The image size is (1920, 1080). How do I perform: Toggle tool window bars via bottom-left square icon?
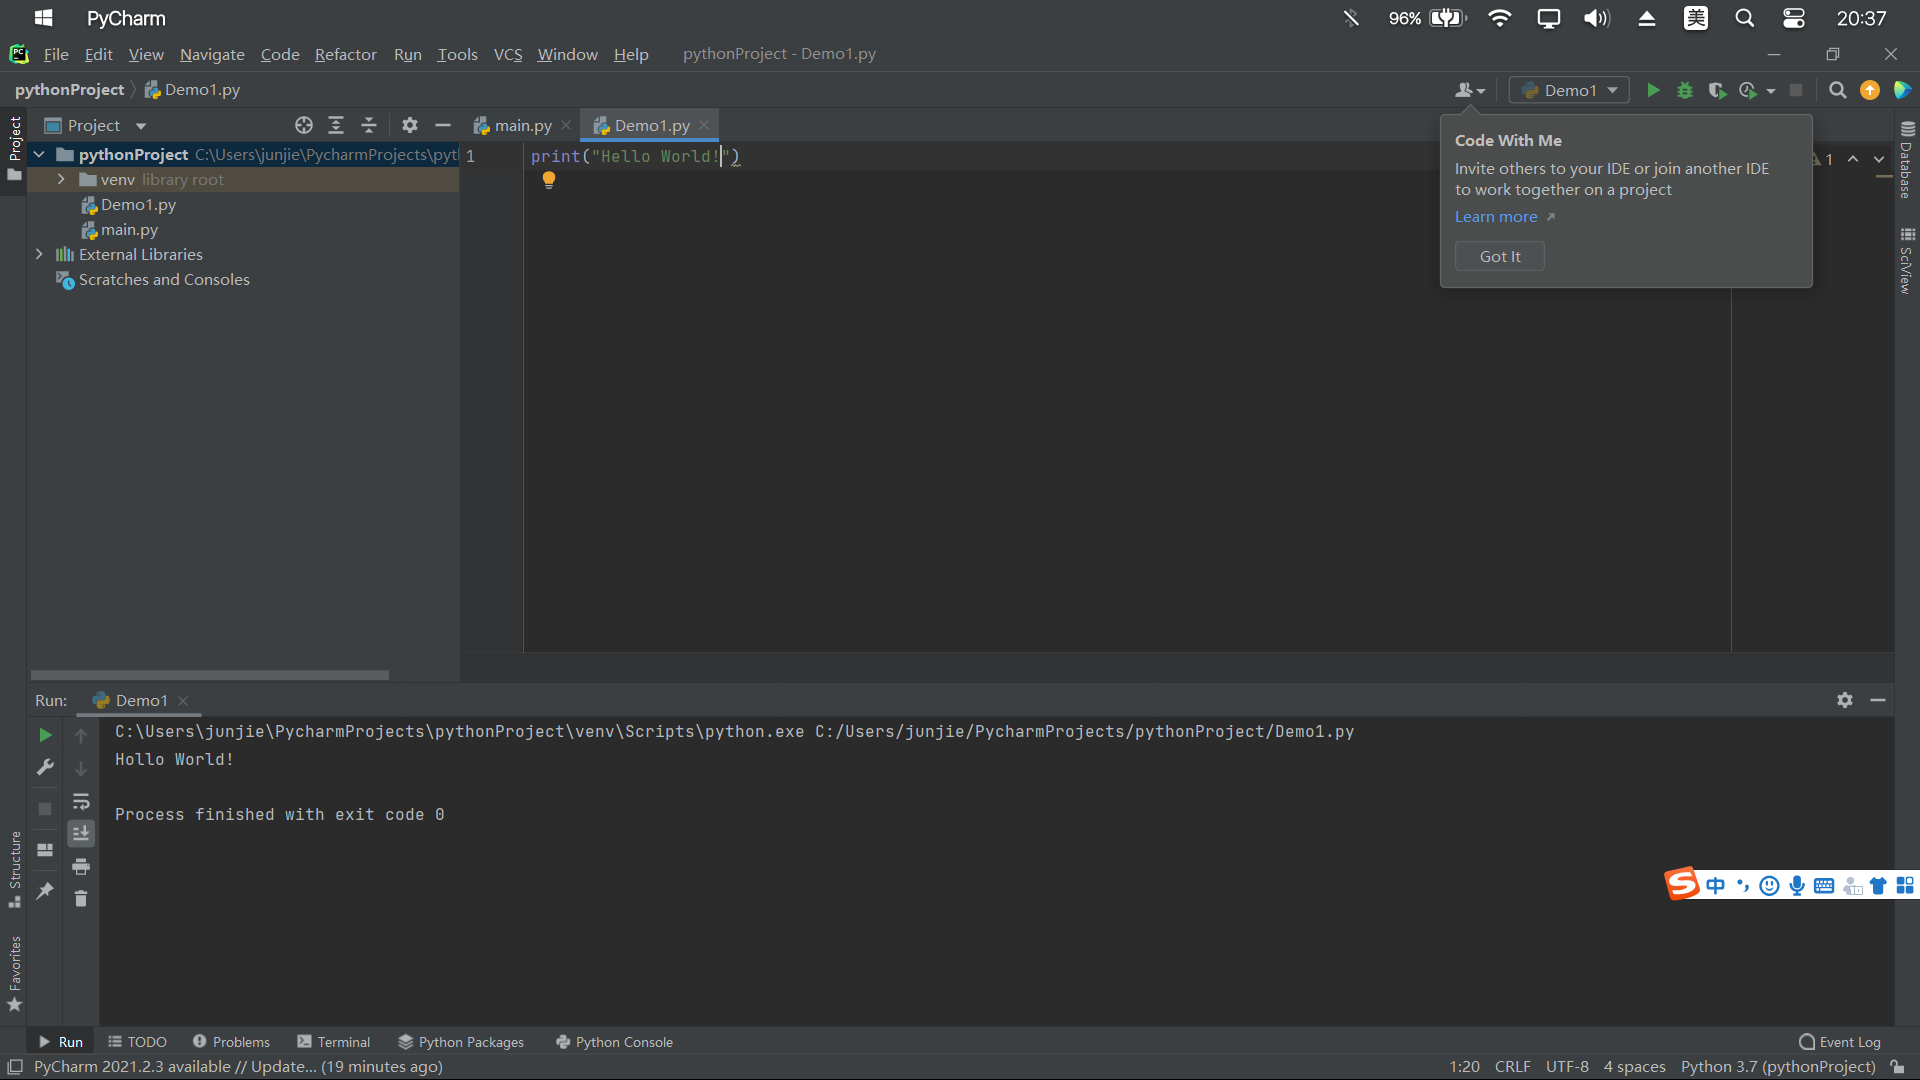[15, 1067]
